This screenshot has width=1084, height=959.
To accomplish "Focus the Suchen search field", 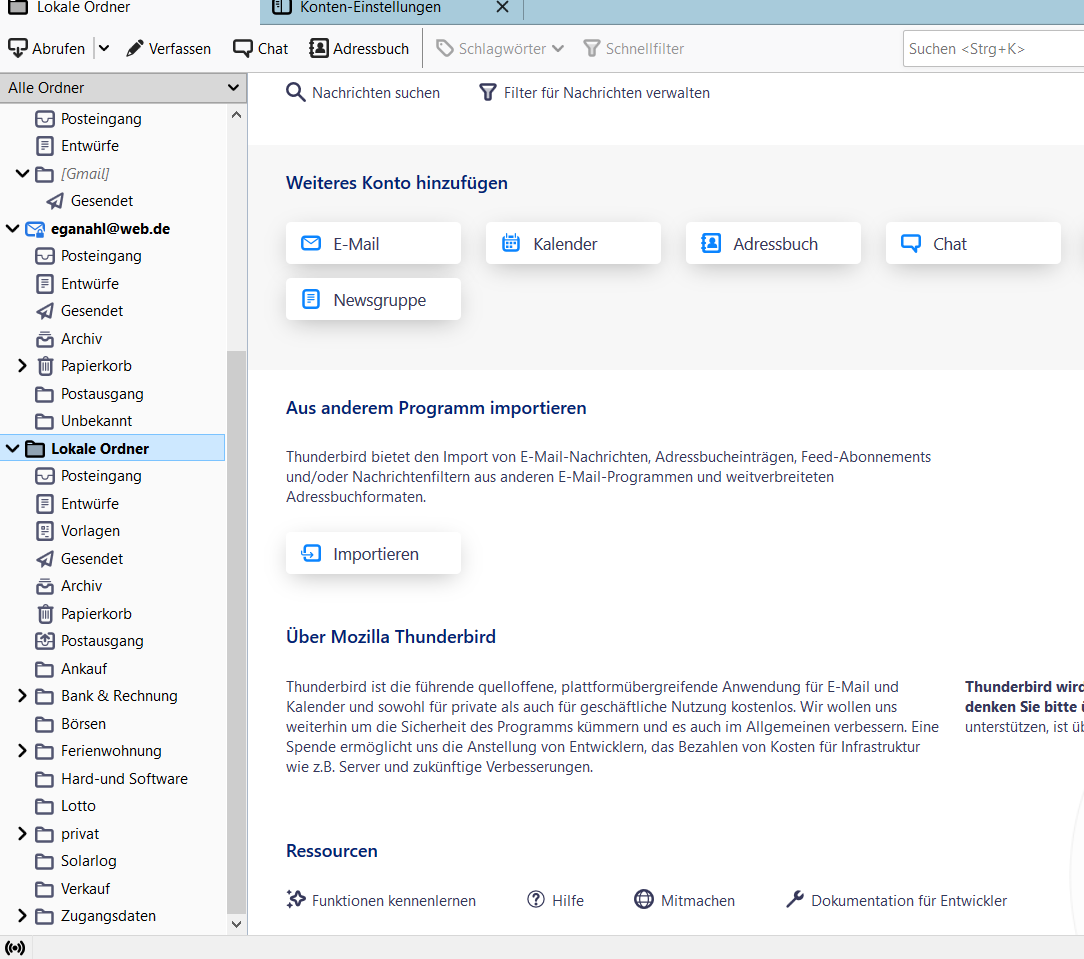I will (x=993, y=48).
